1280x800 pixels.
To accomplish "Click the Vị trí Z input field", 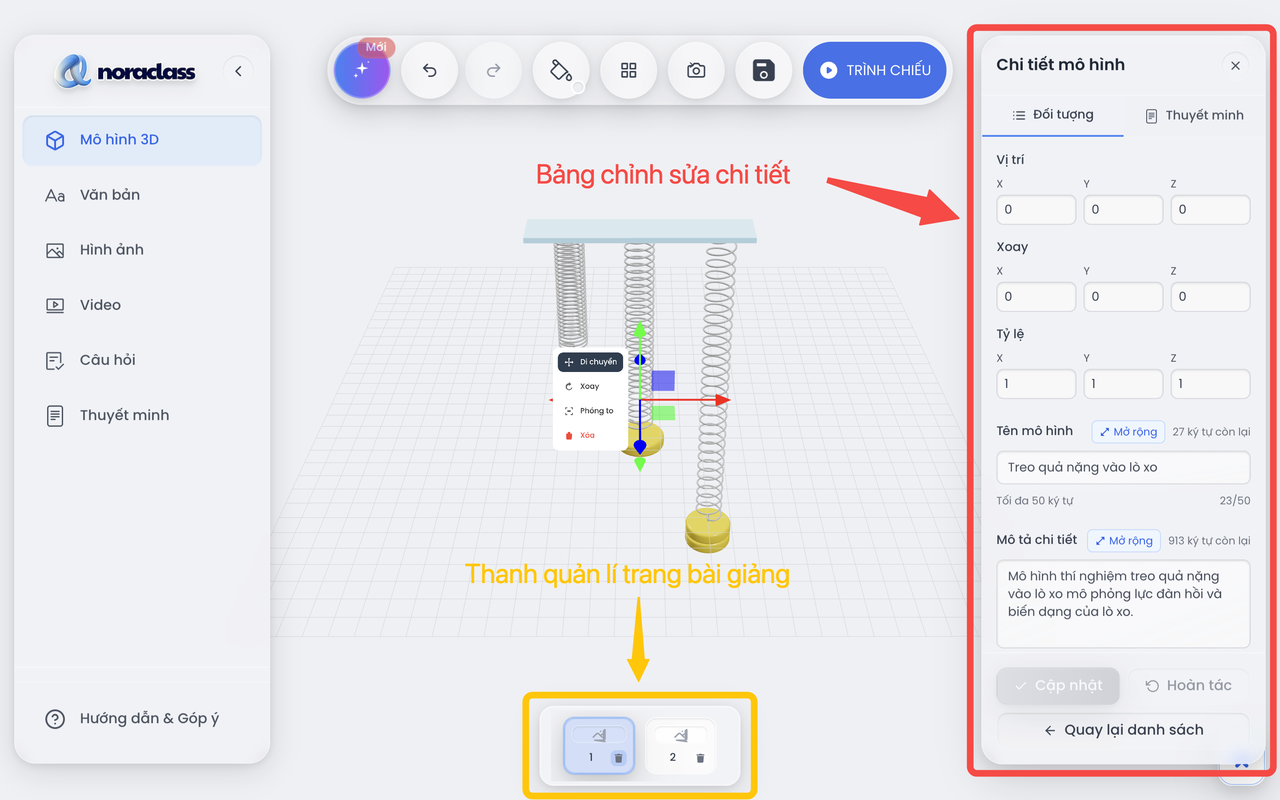I will coord(1210,210).
